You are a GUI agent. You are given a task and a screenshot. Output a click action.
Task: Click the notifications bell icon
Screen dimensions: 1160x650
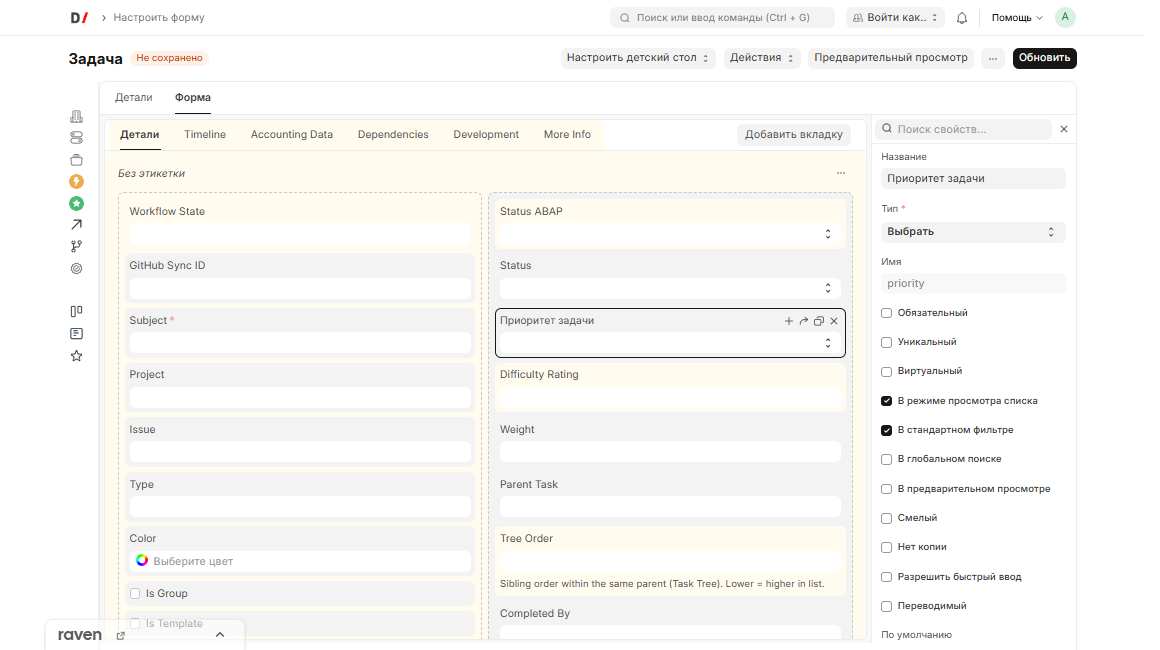962,18
